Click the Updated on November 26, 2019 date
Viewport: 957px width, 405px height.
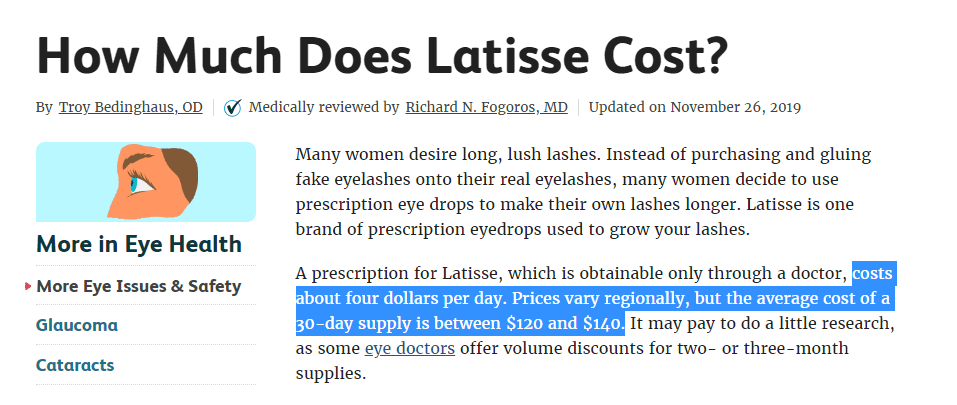[695, 108]
